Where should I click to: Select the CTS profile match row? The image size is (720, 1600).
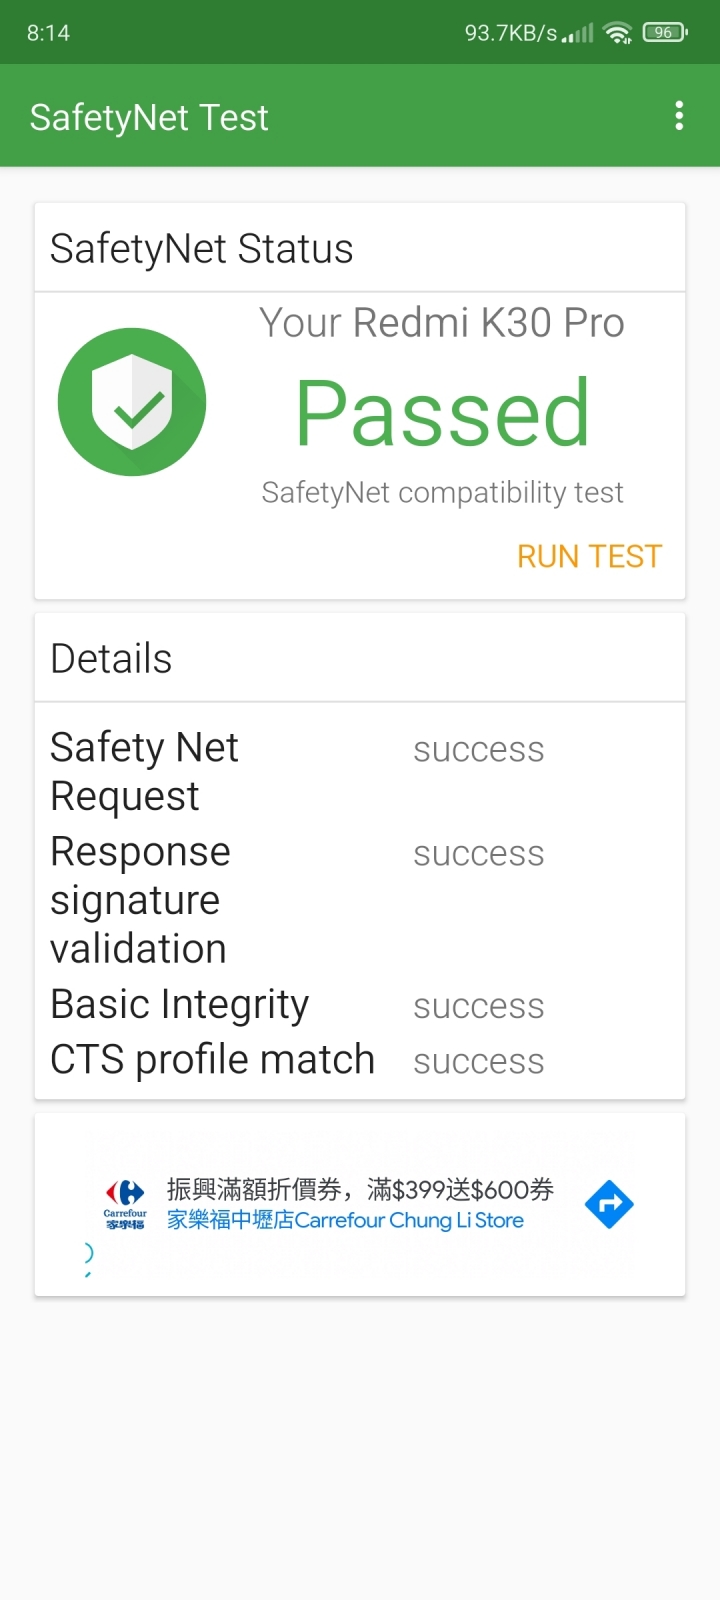[360, 1060]
